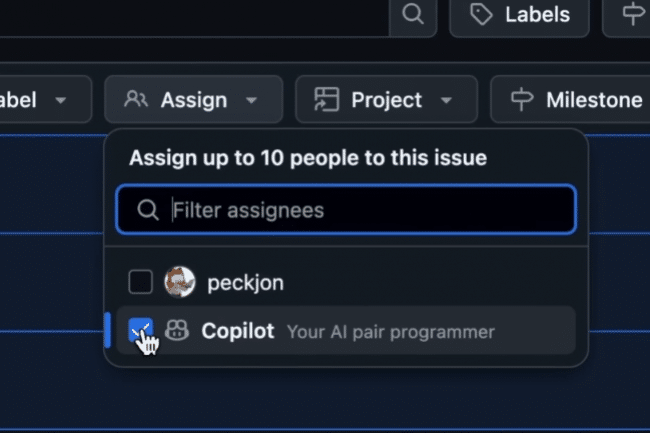Viewport: 650px width, 433px height.
Task: Click the Copilot robot icon
Action: point(177,330)
